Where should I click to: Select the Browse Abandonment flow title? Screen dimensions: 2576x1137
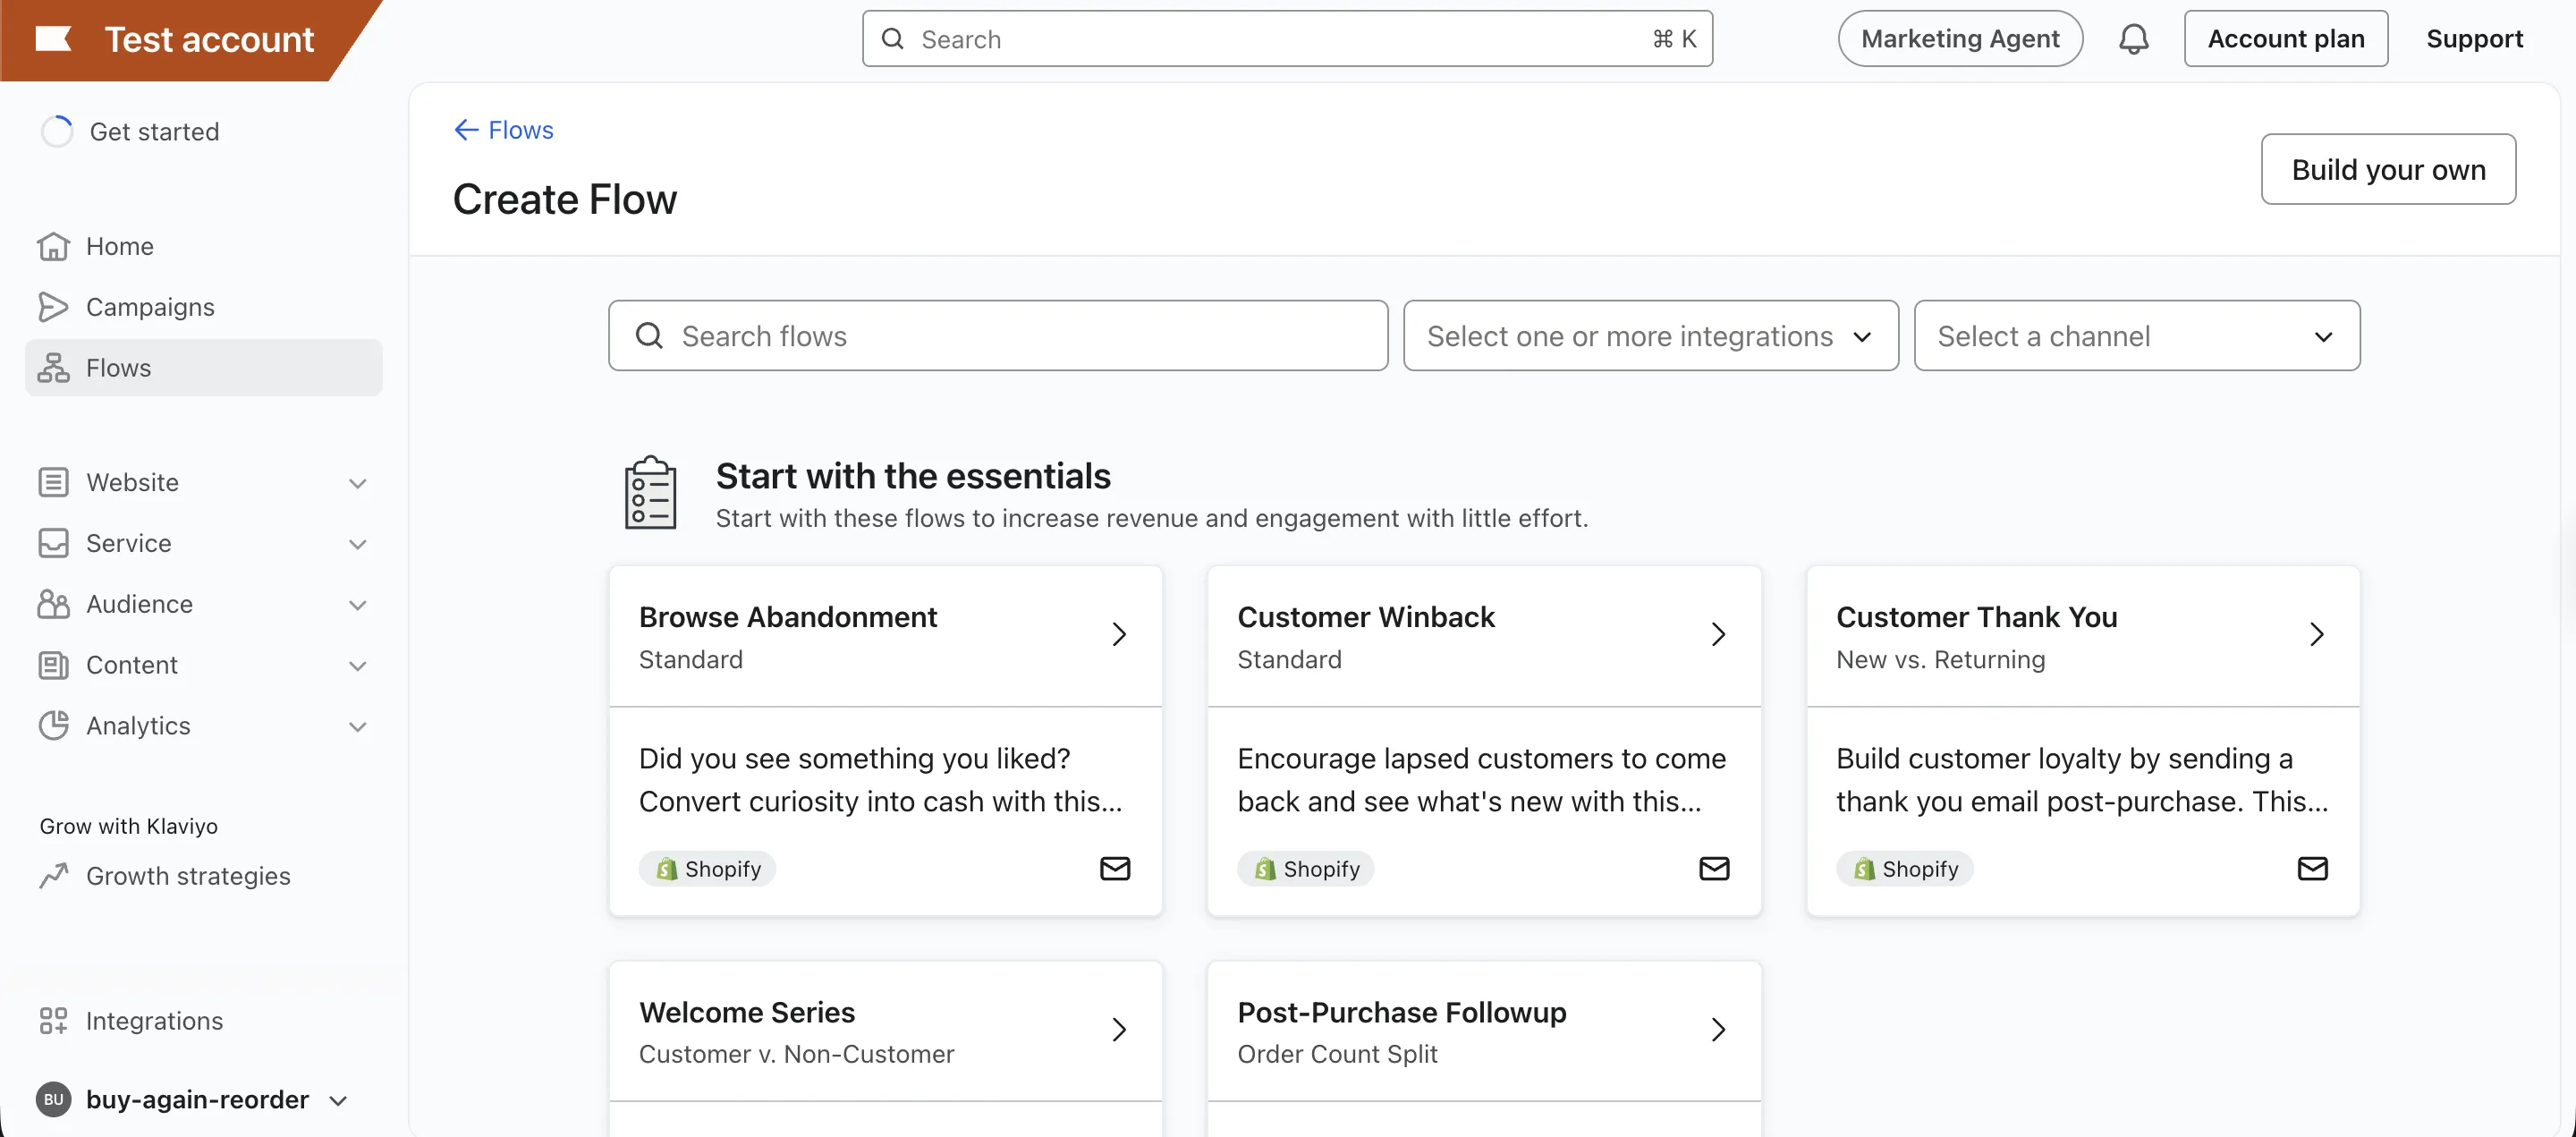[788, 617]
